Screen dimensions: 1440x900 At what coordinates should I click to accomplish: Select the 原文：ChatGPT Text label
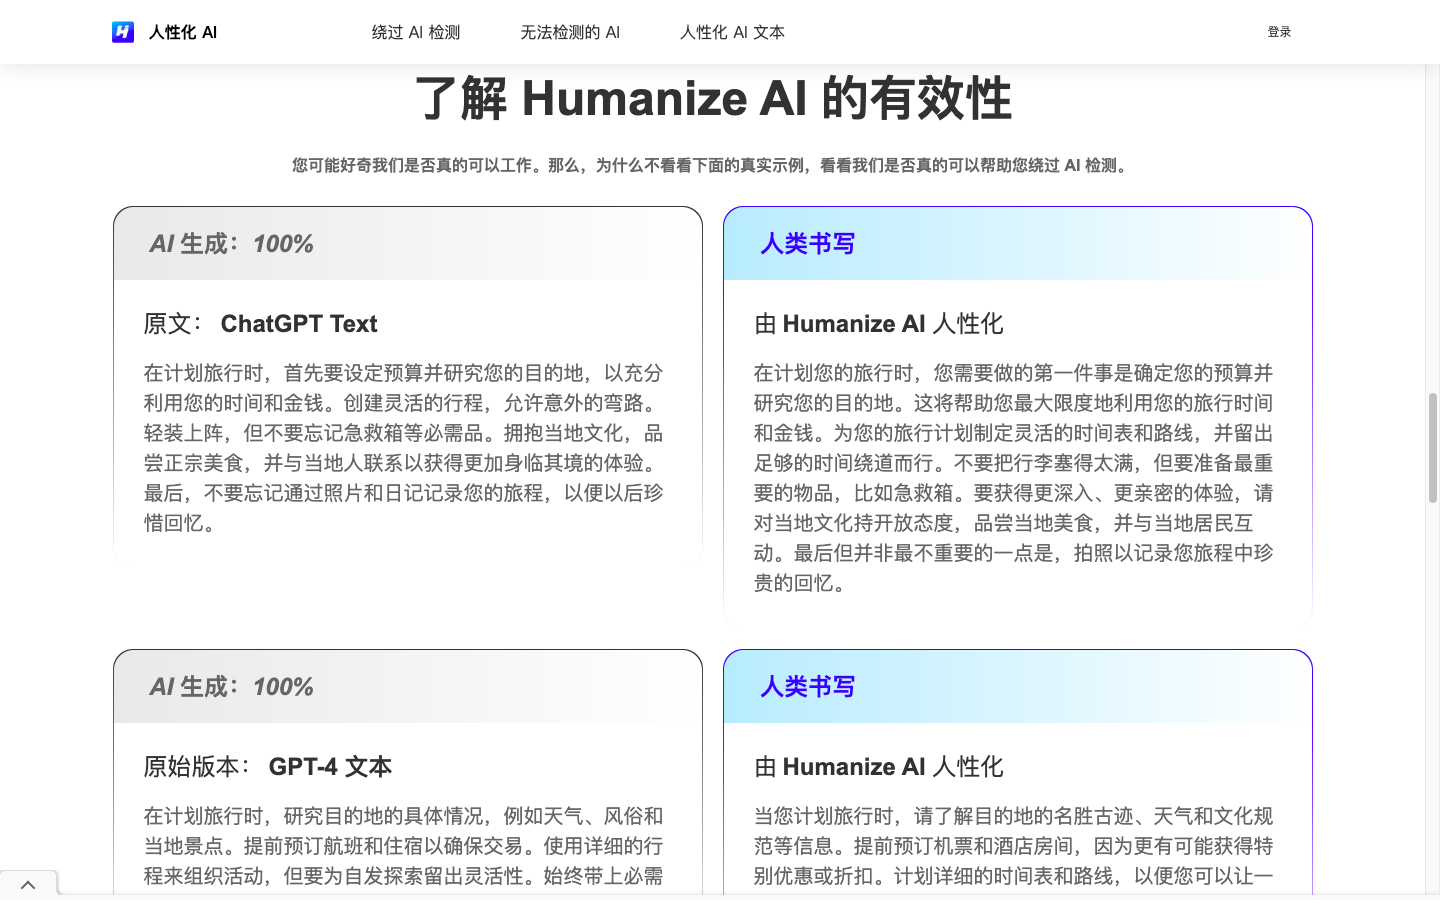[x=260, y=323]
